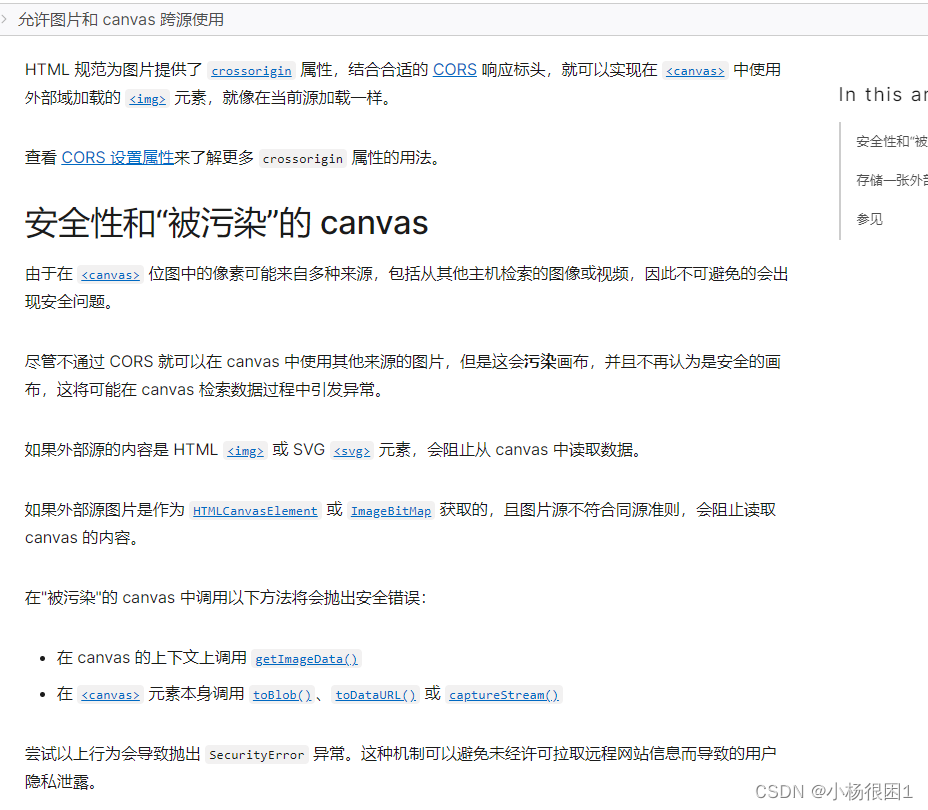Click the toBlob() method link

point(282,695)
